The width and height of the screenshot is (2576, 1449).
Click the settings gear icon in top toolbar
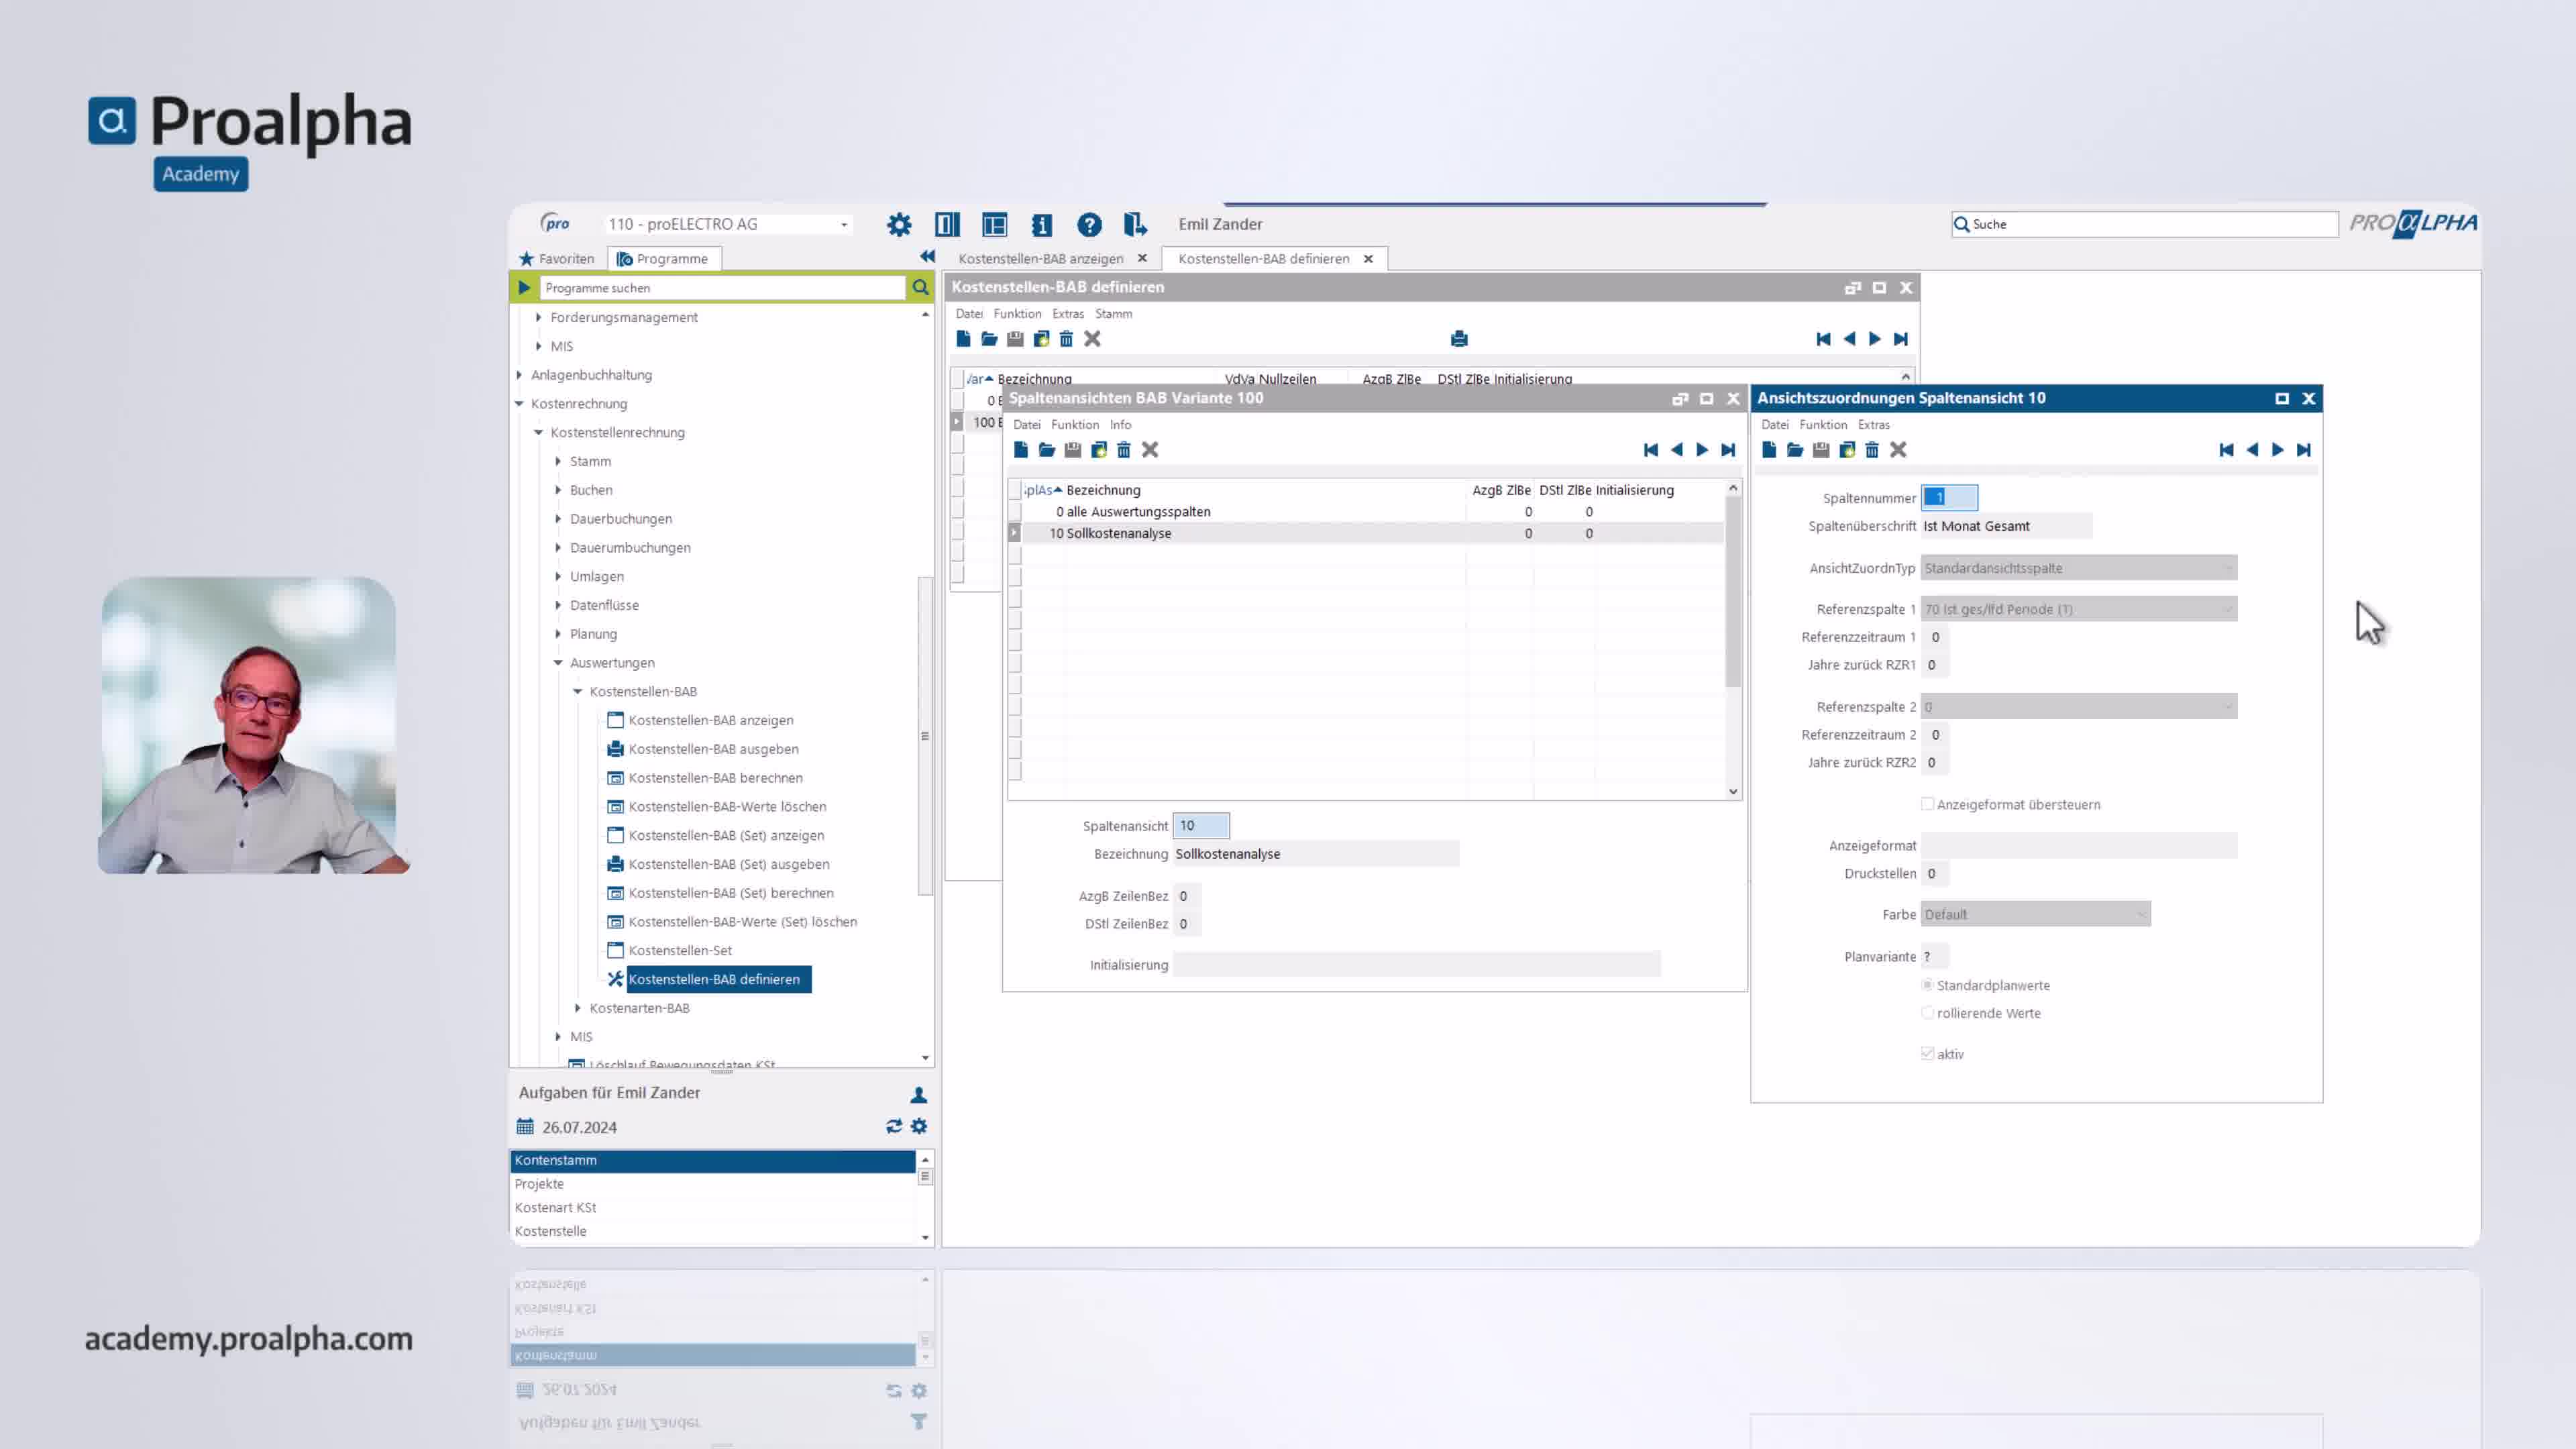point(898,225)
